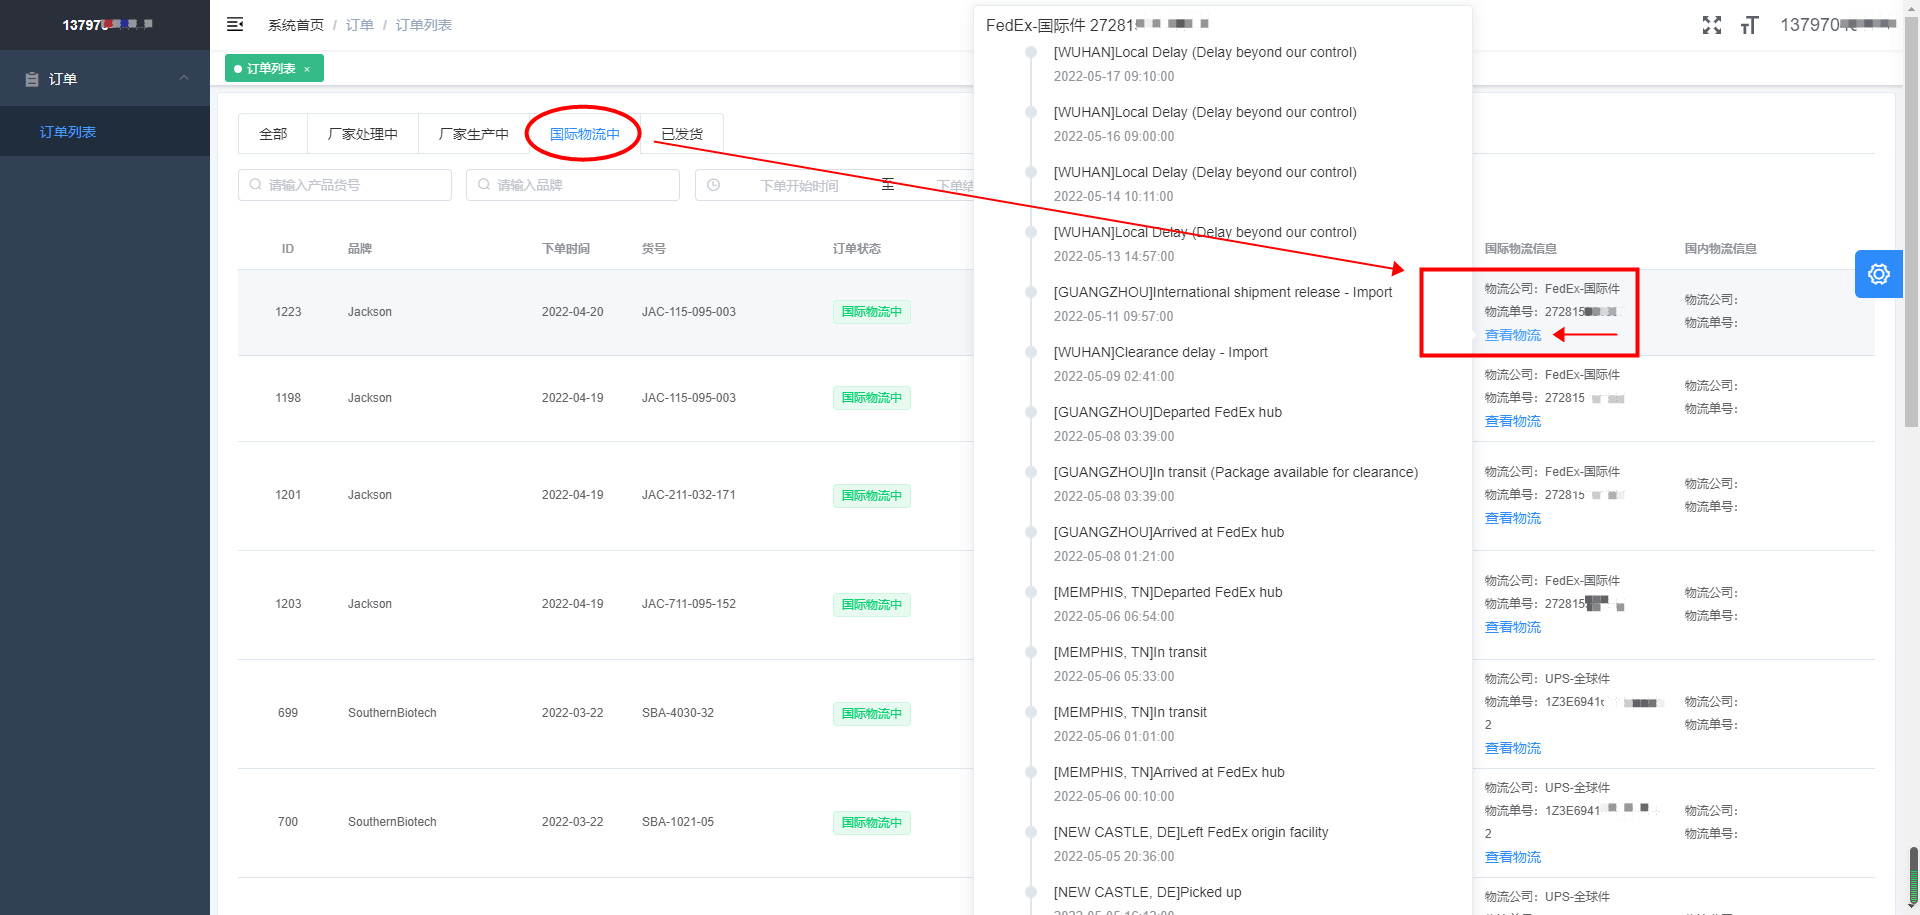
Task: Toggle fullscreen mode icon
Action: (x=1711, y=25)
